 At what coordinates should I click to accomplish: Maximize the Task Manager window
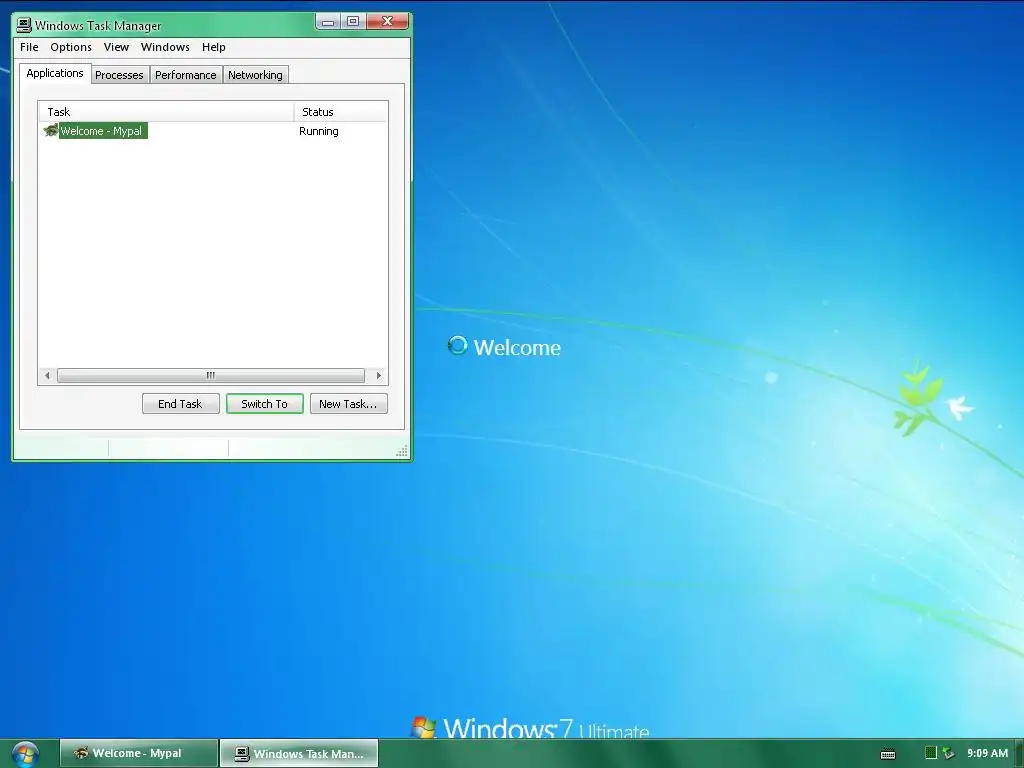tap(353, 22)
